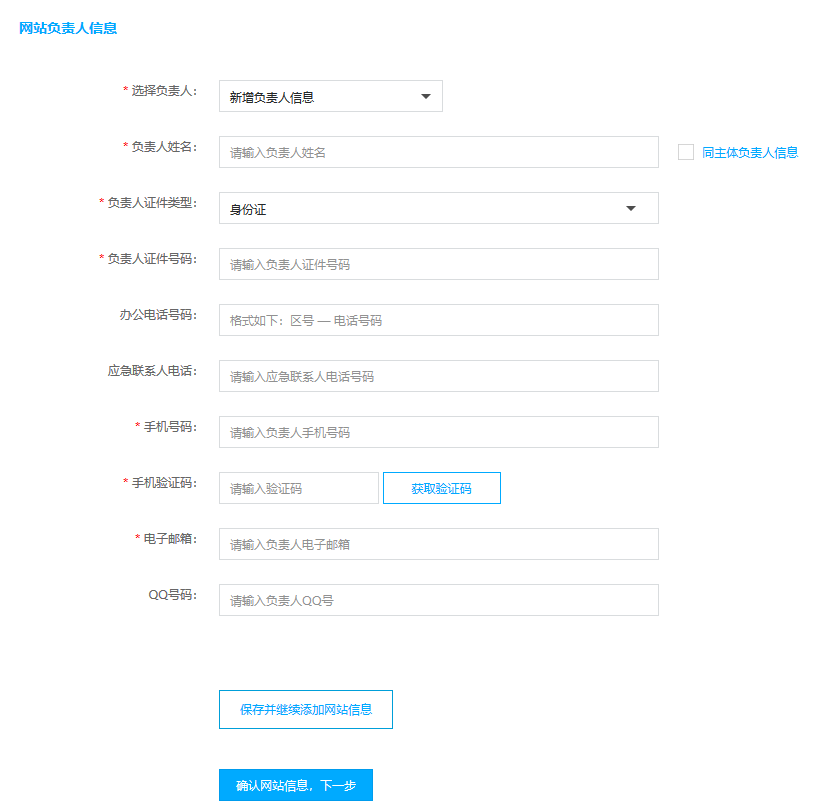The width and height of the screenshot is (828, 808).
Task: Focus the 负责人姓名 input field
Action: (437, 151)
